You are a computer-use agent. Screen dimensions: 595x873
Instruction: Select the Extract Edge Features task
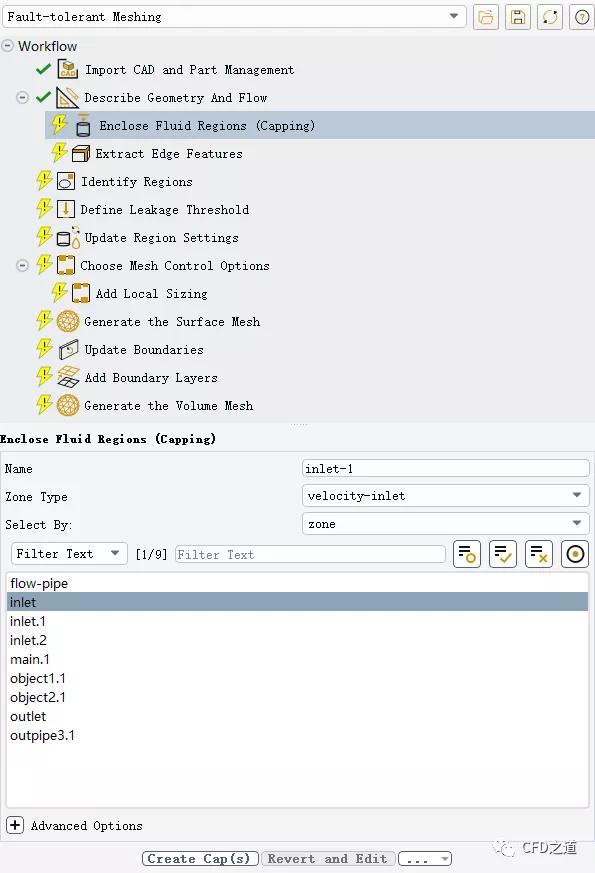pyautogui.click(x=169, y=154)
